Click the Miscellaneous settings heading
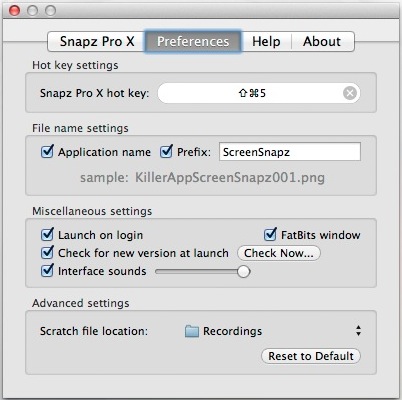Screen dimensions: 402x400 [x=92, y=211]
